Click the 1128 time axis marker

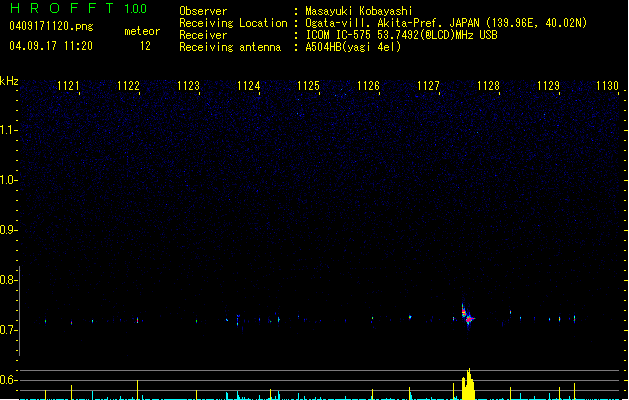pos(489,86)
